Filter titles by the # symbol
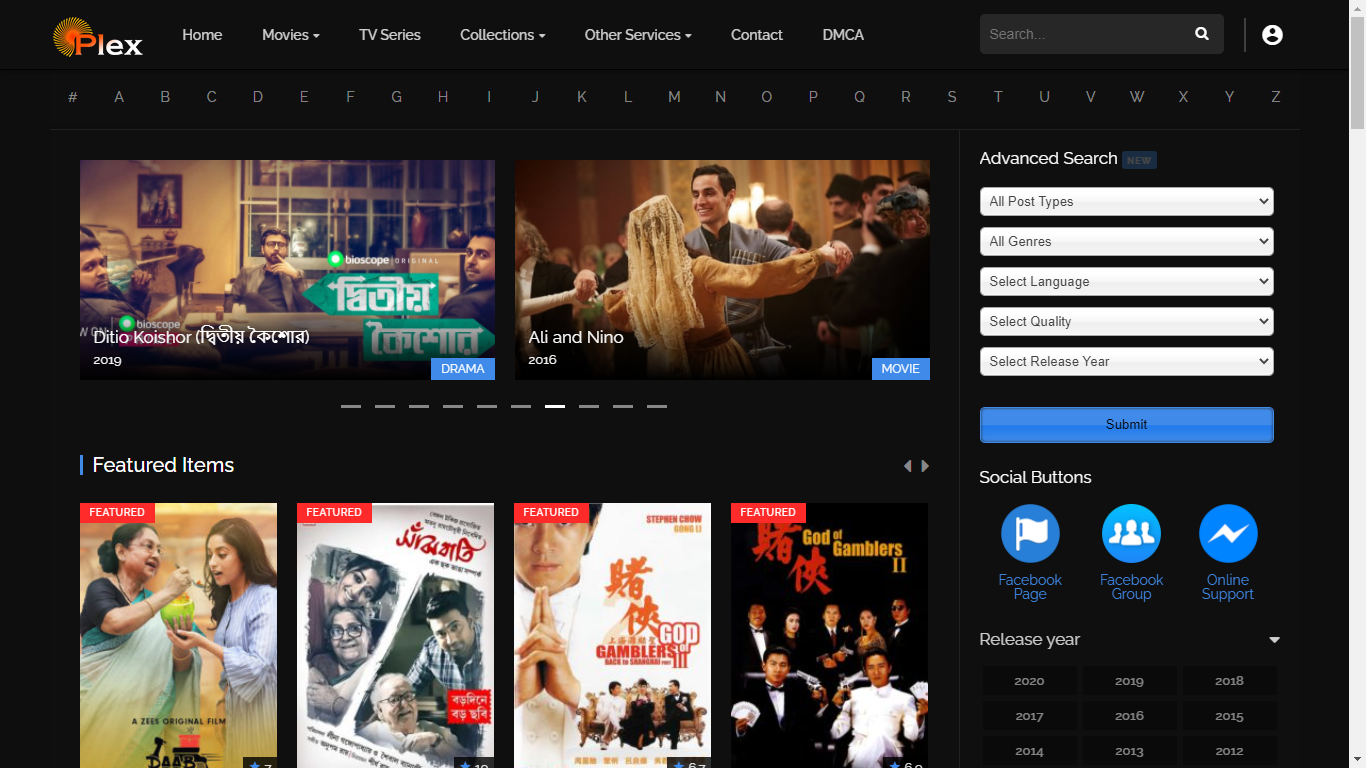Image resolution: width=1366 pixels, height=768 pixels. pos(73,97)
